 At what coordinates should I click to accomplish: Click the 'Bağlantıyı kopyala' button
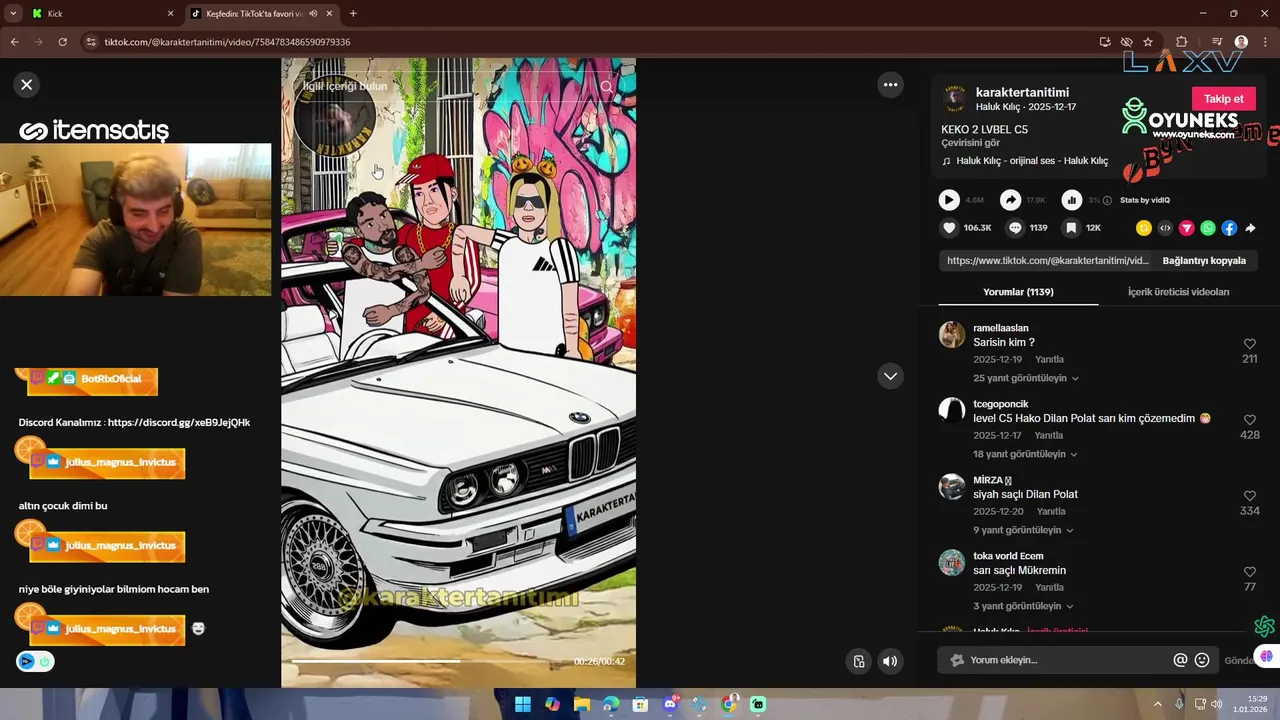(x=1204, y=260)
